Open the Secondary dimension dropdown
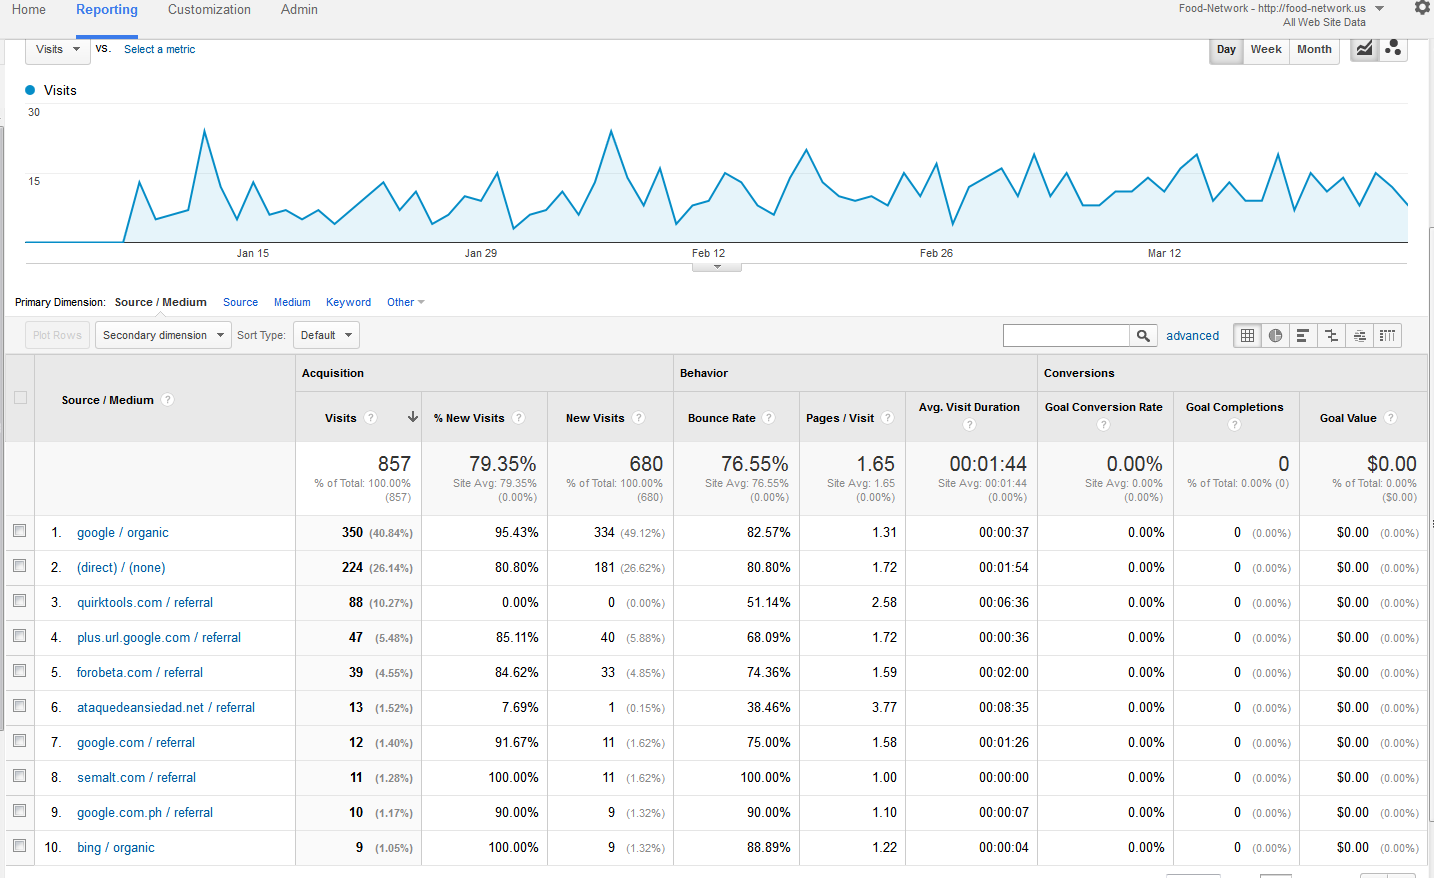Image resolution: width=1434 pixels, height=878 pixels. tap(163, 335)
